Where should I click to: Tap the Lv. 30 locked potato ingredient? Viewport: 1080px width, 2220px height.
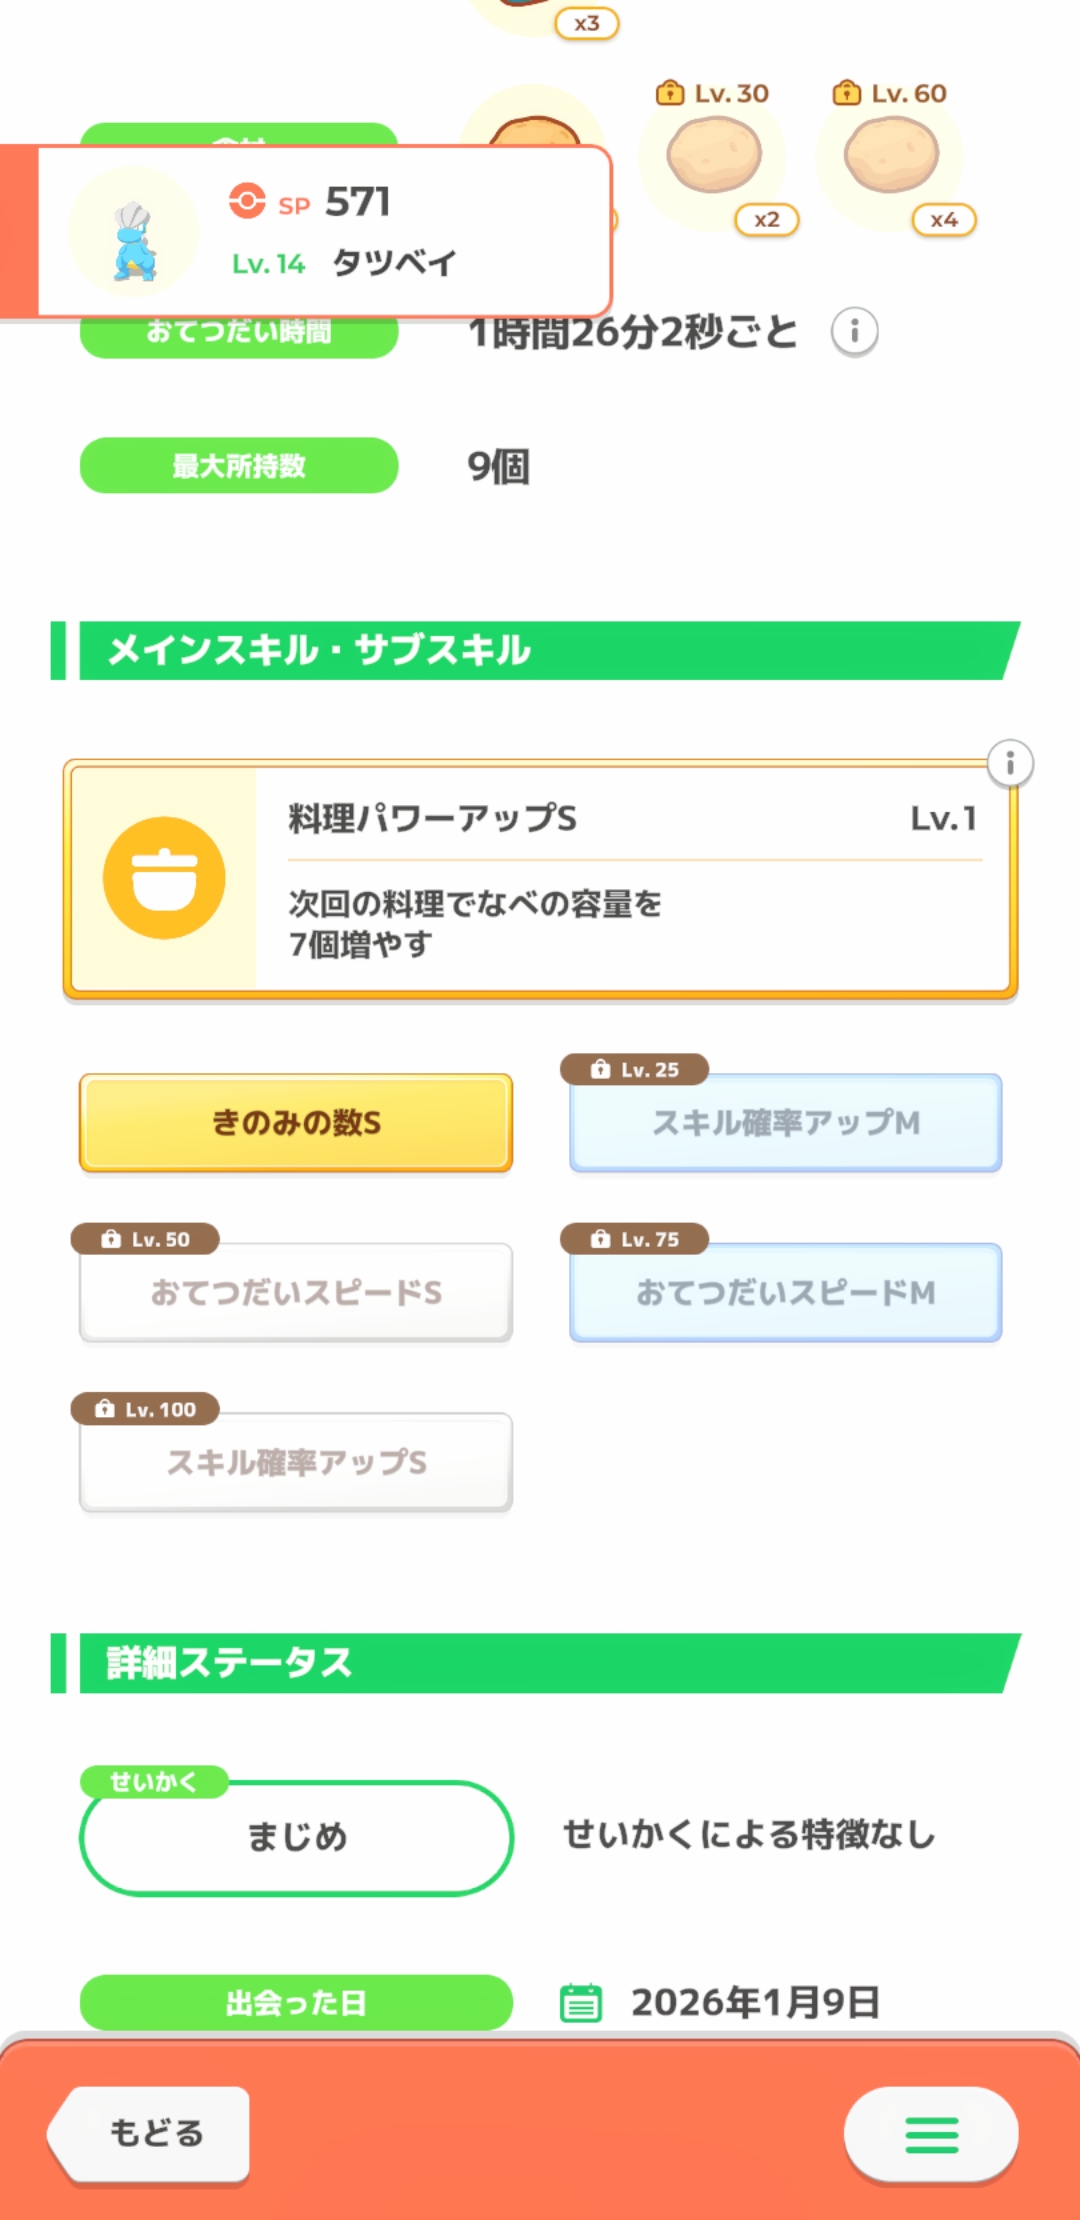point(714,156)
